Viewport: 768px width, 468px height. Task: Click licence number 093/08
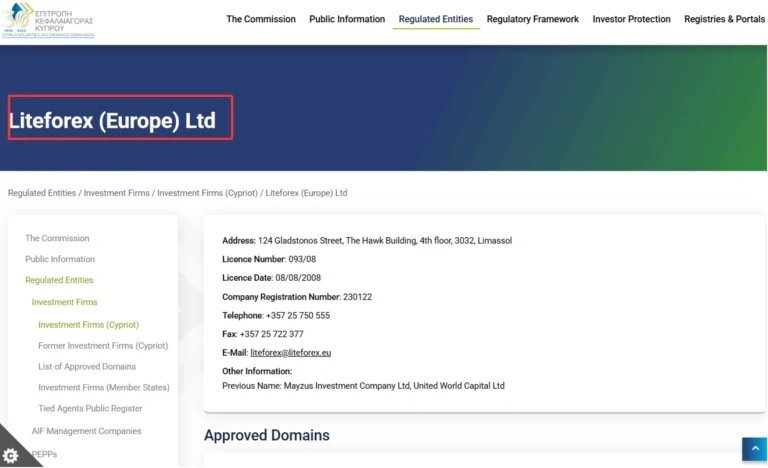[302, 259]
